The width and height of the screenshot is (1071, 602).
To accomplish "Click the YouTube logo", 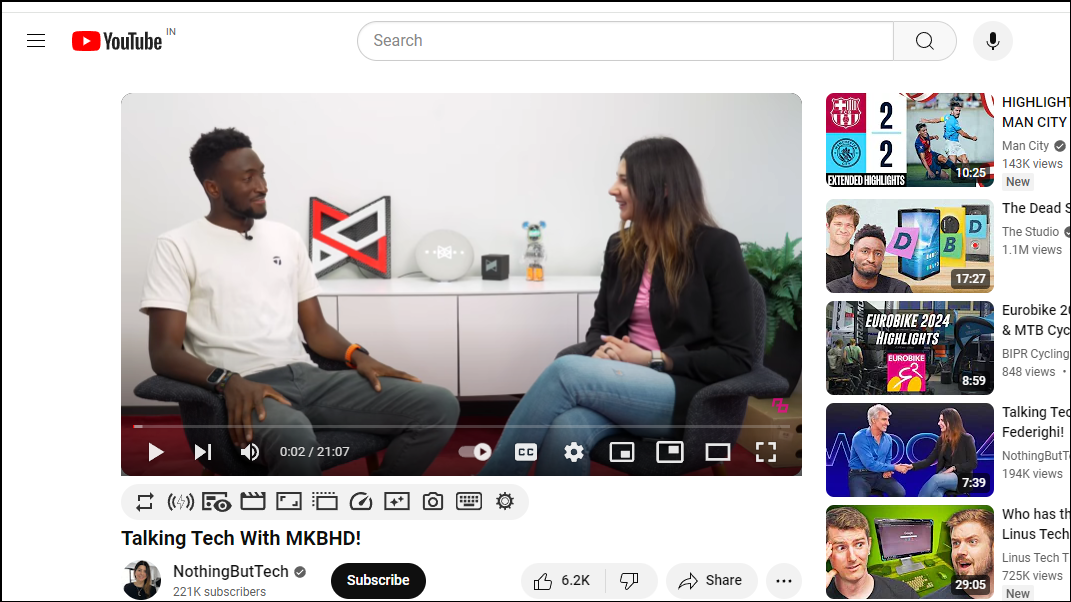I will (116, 40).
